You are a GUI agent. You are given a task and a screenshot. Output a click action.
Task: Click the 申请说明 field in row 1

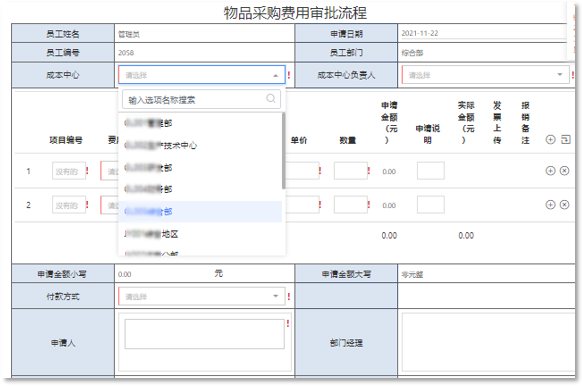[x=431, y=171]
